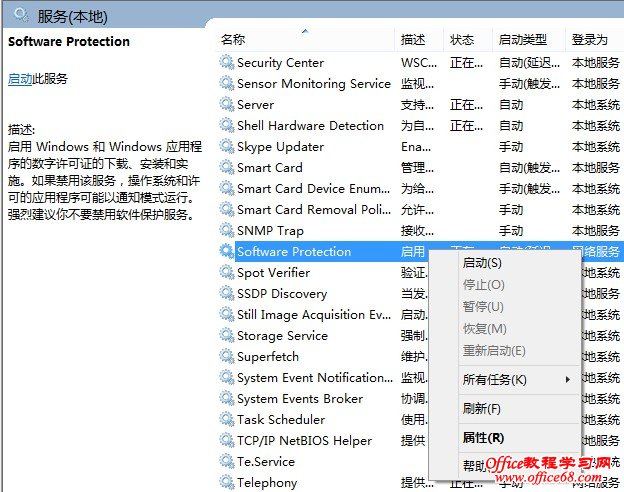624x492 pixels.
Task: Select the Security Center service row
Action: tap(420, 62)
